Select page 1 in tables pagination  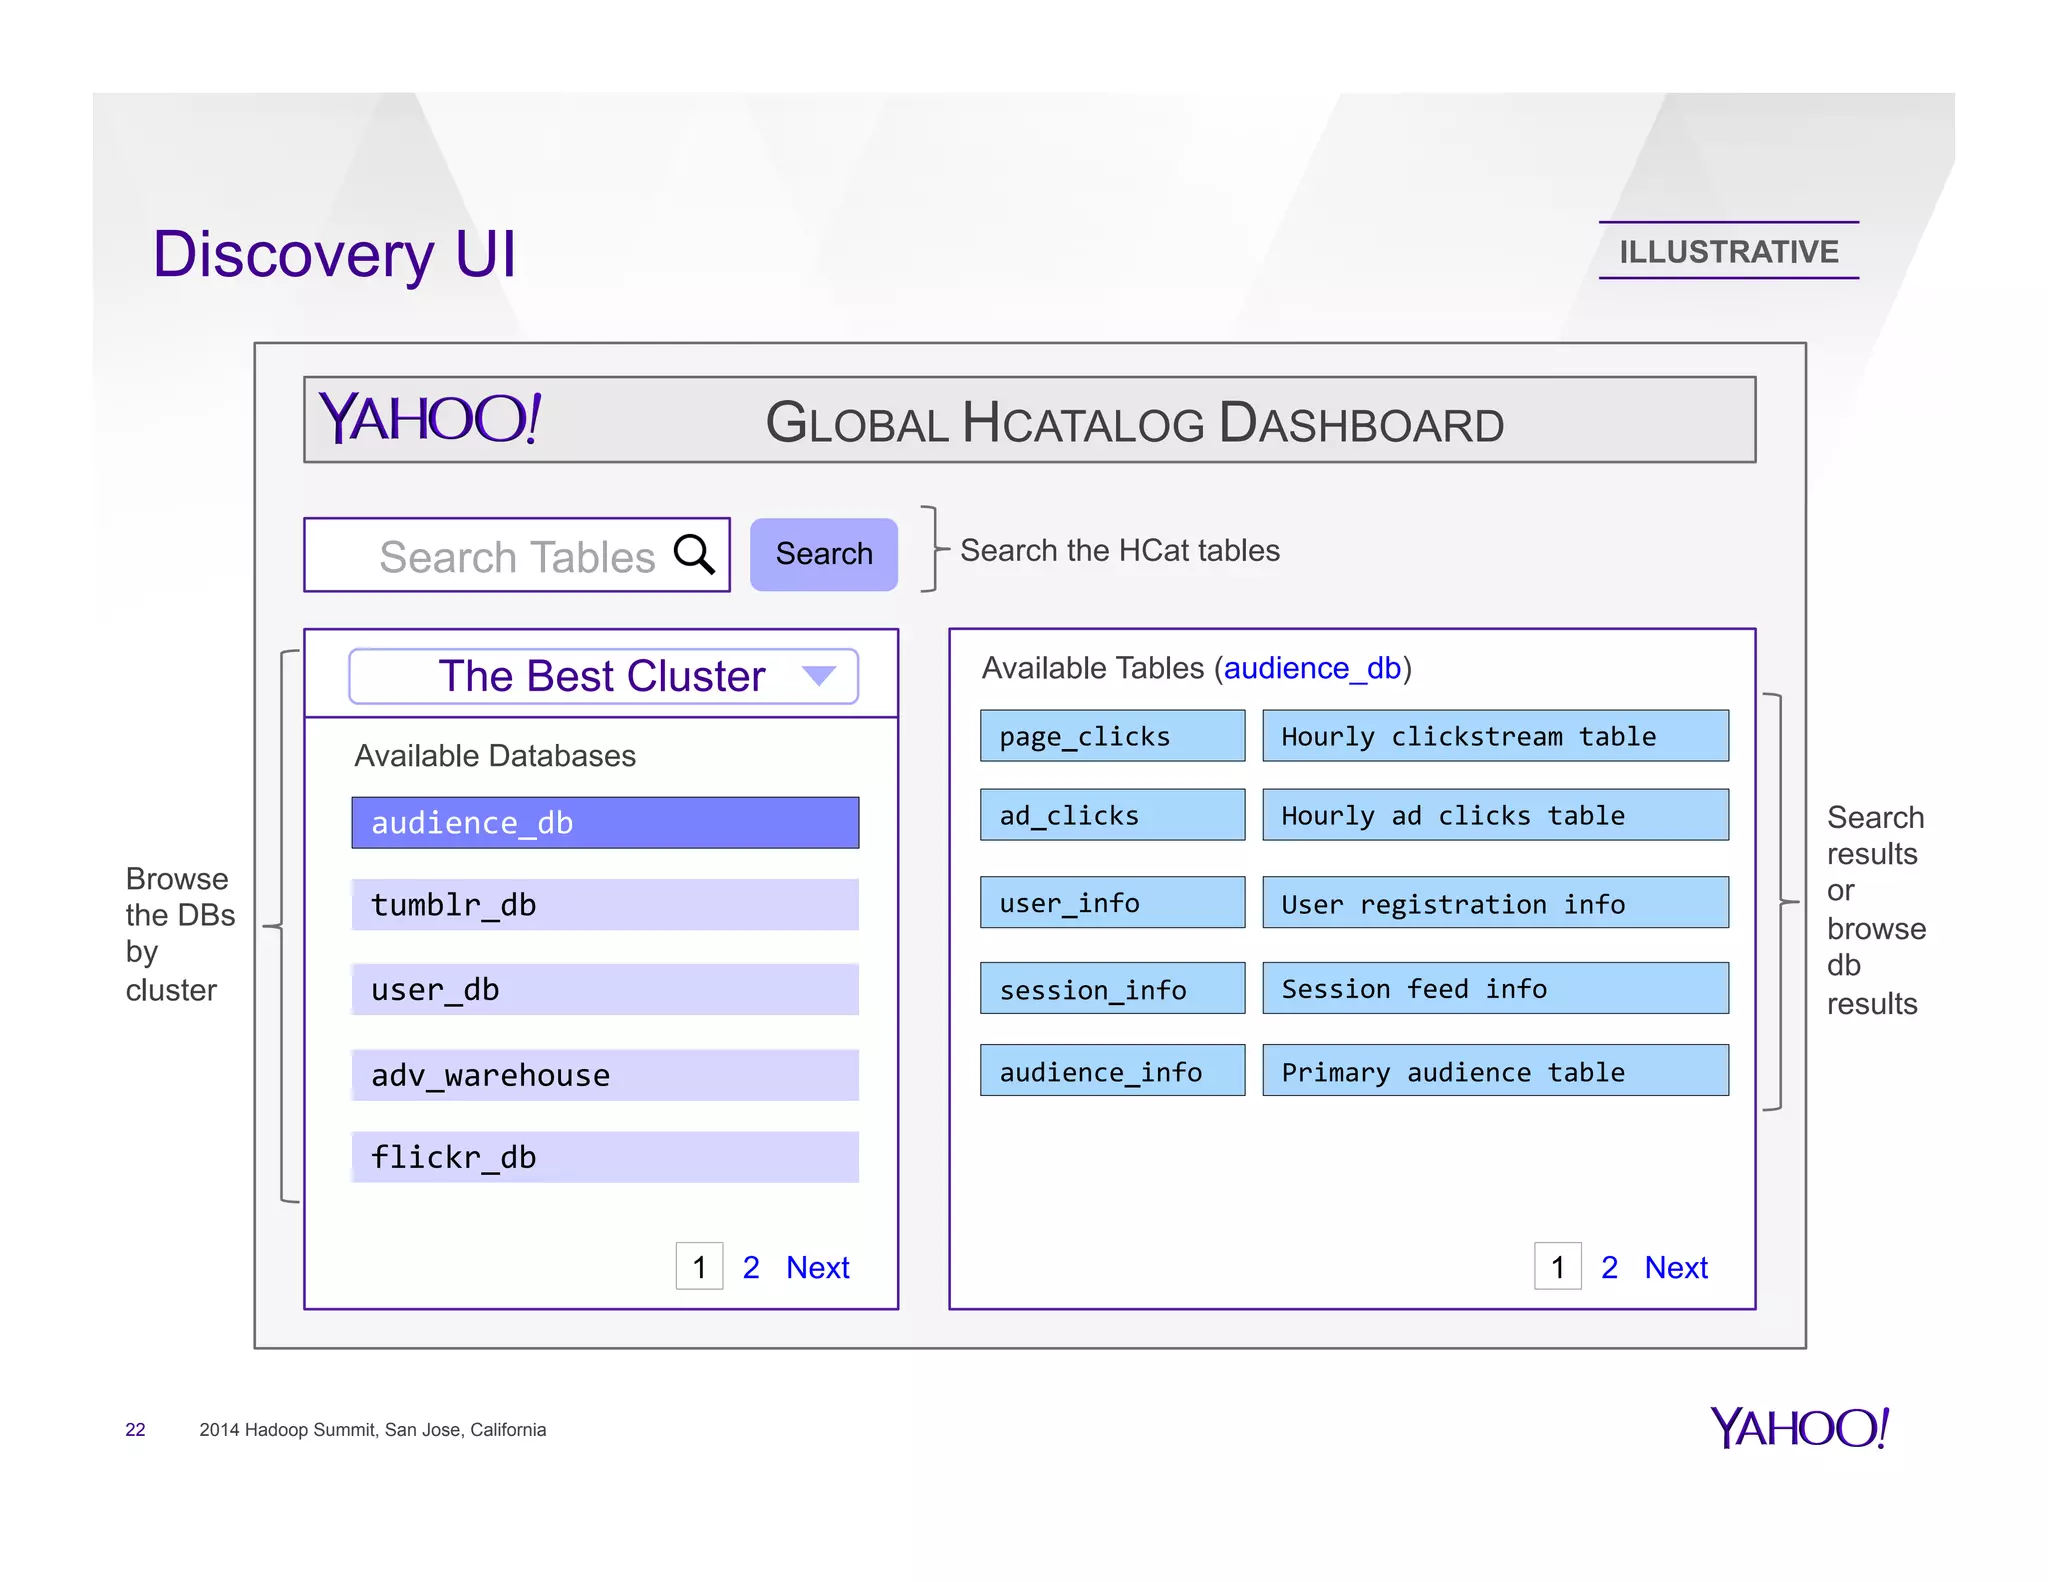[1557, 1268]
